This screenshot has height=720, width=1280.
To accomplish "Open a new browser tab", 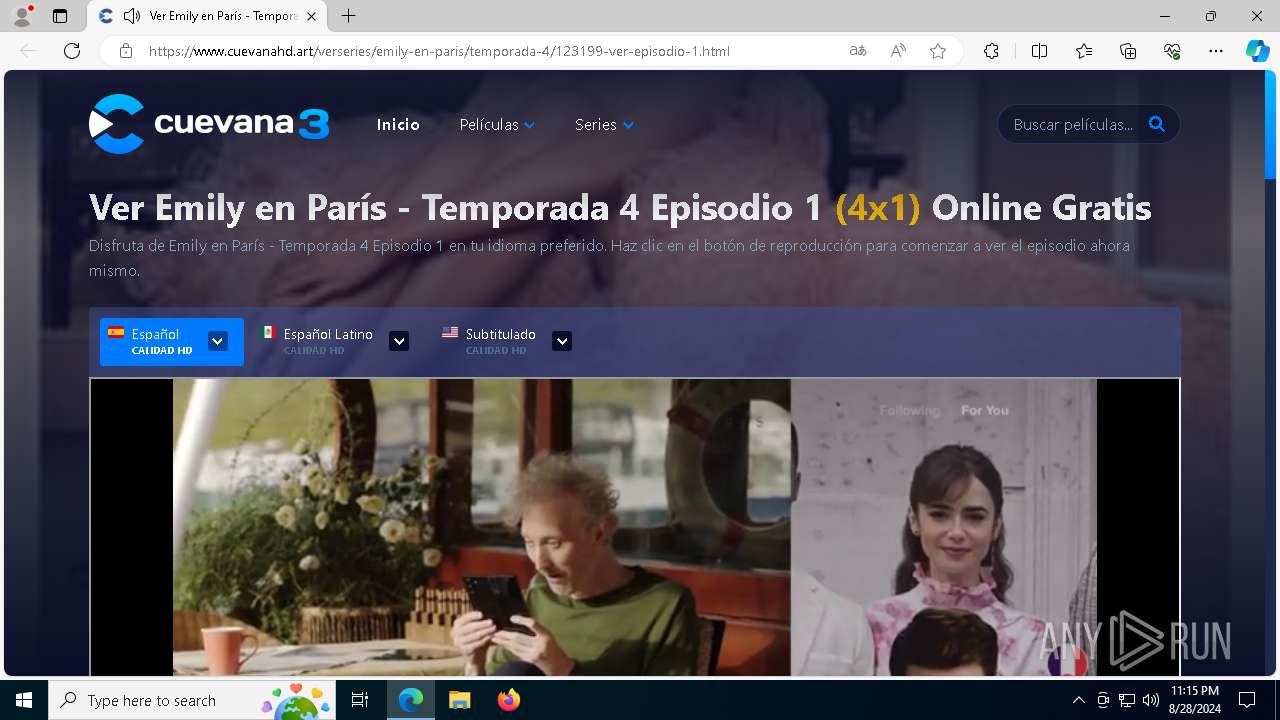I will pyautogui.click(x=348, y=16).
